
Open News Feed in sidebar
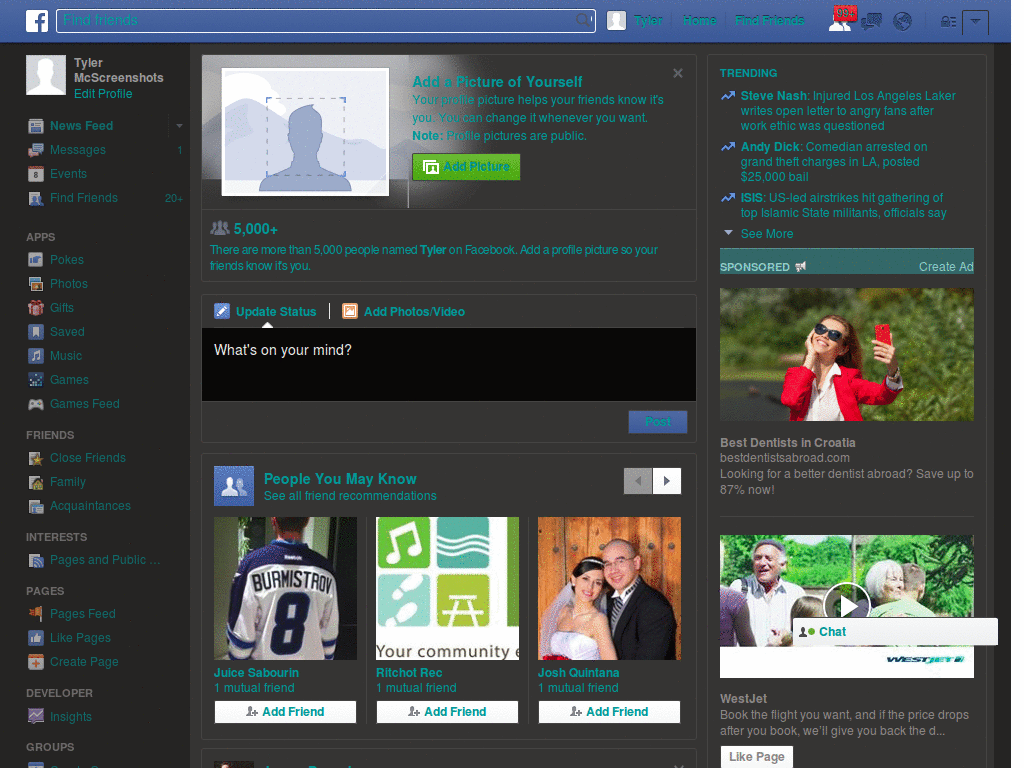pyautogui.click(x=82, y=125)
